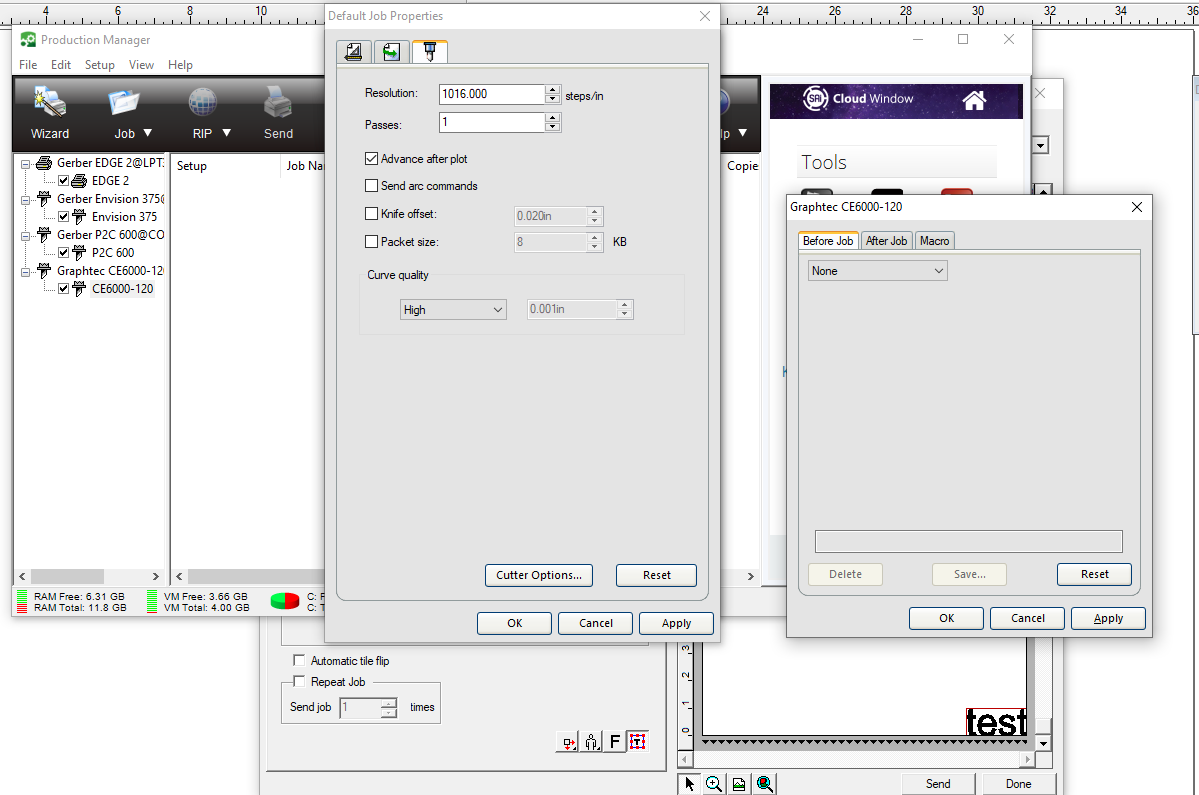
Task: Open the Edit menu
Action: 61,65
